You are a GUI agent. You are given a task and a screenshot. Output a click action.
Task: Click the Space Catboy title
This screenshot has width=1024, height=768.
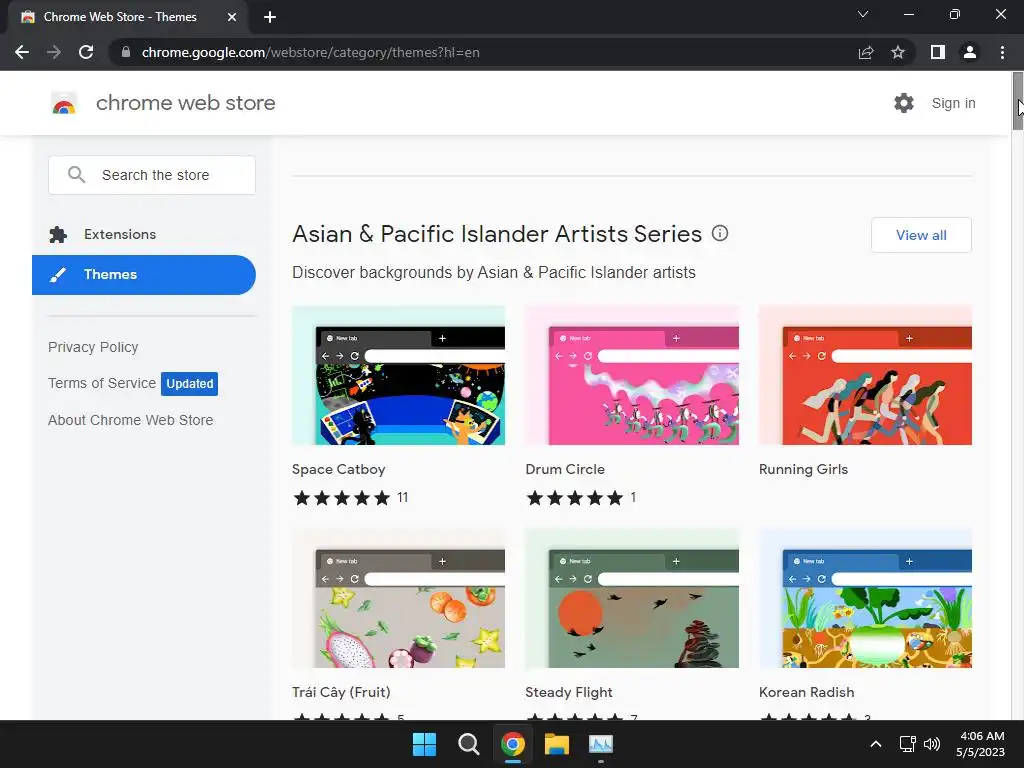click(338, 469)
